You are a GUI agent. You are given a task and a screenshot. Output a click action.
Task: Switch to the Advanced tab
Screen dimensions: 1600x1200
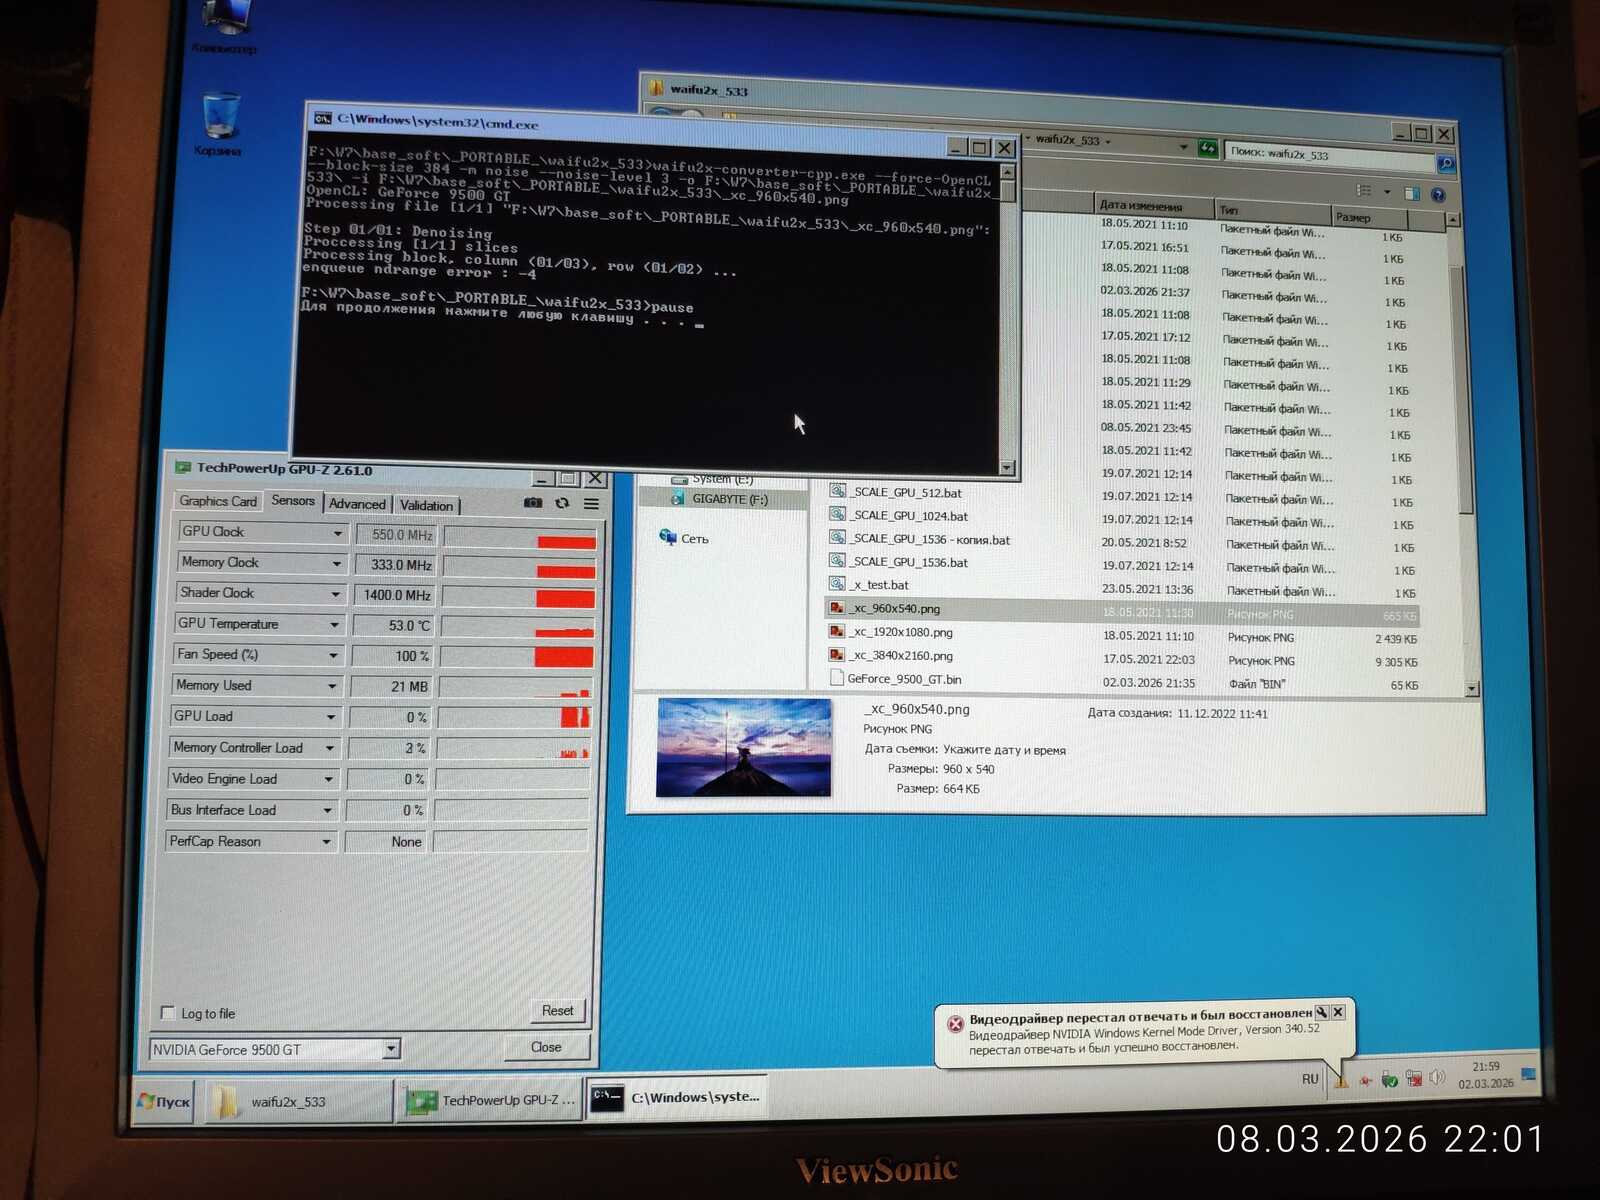click(357, 504)
